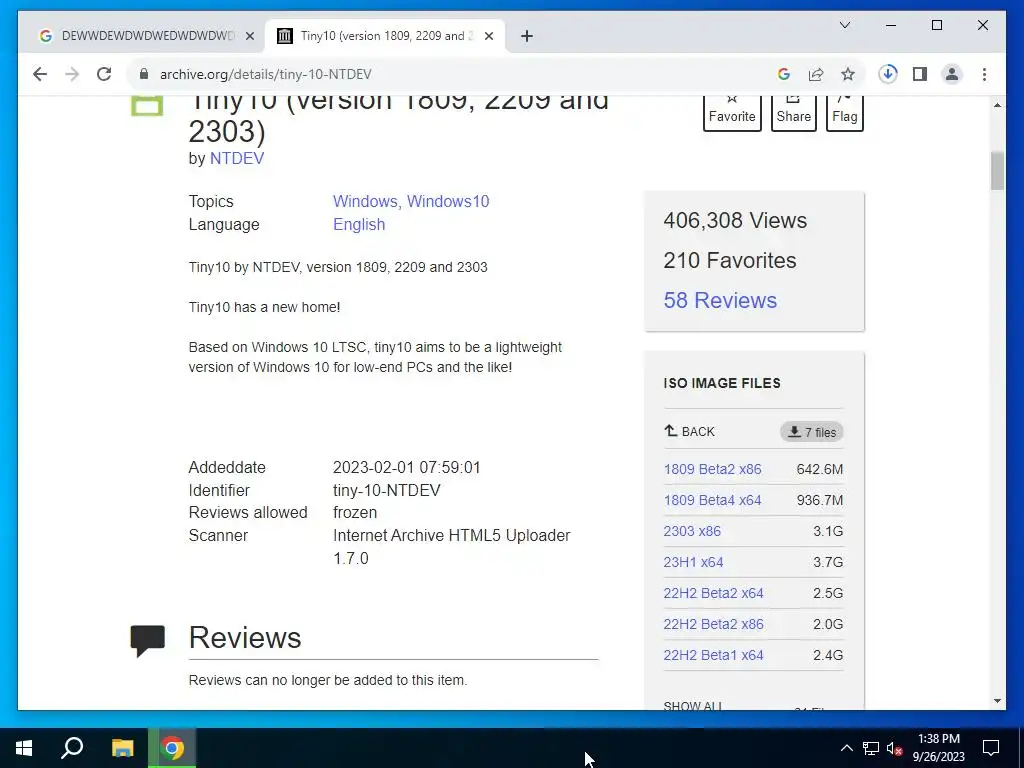
Task: Click the address bar URL
Action: [x=266, y=74]
